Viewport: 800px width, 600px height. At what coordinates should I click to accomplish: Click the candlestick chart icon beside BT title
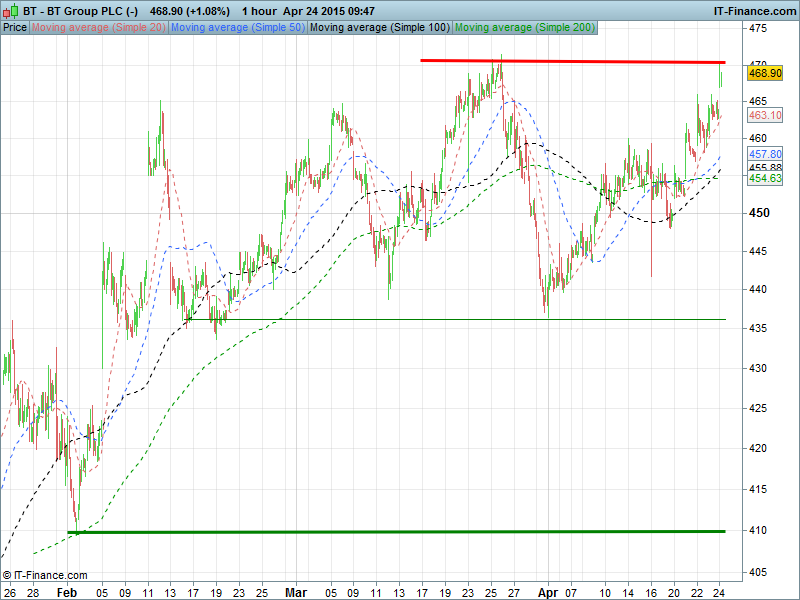click(11, 9)
